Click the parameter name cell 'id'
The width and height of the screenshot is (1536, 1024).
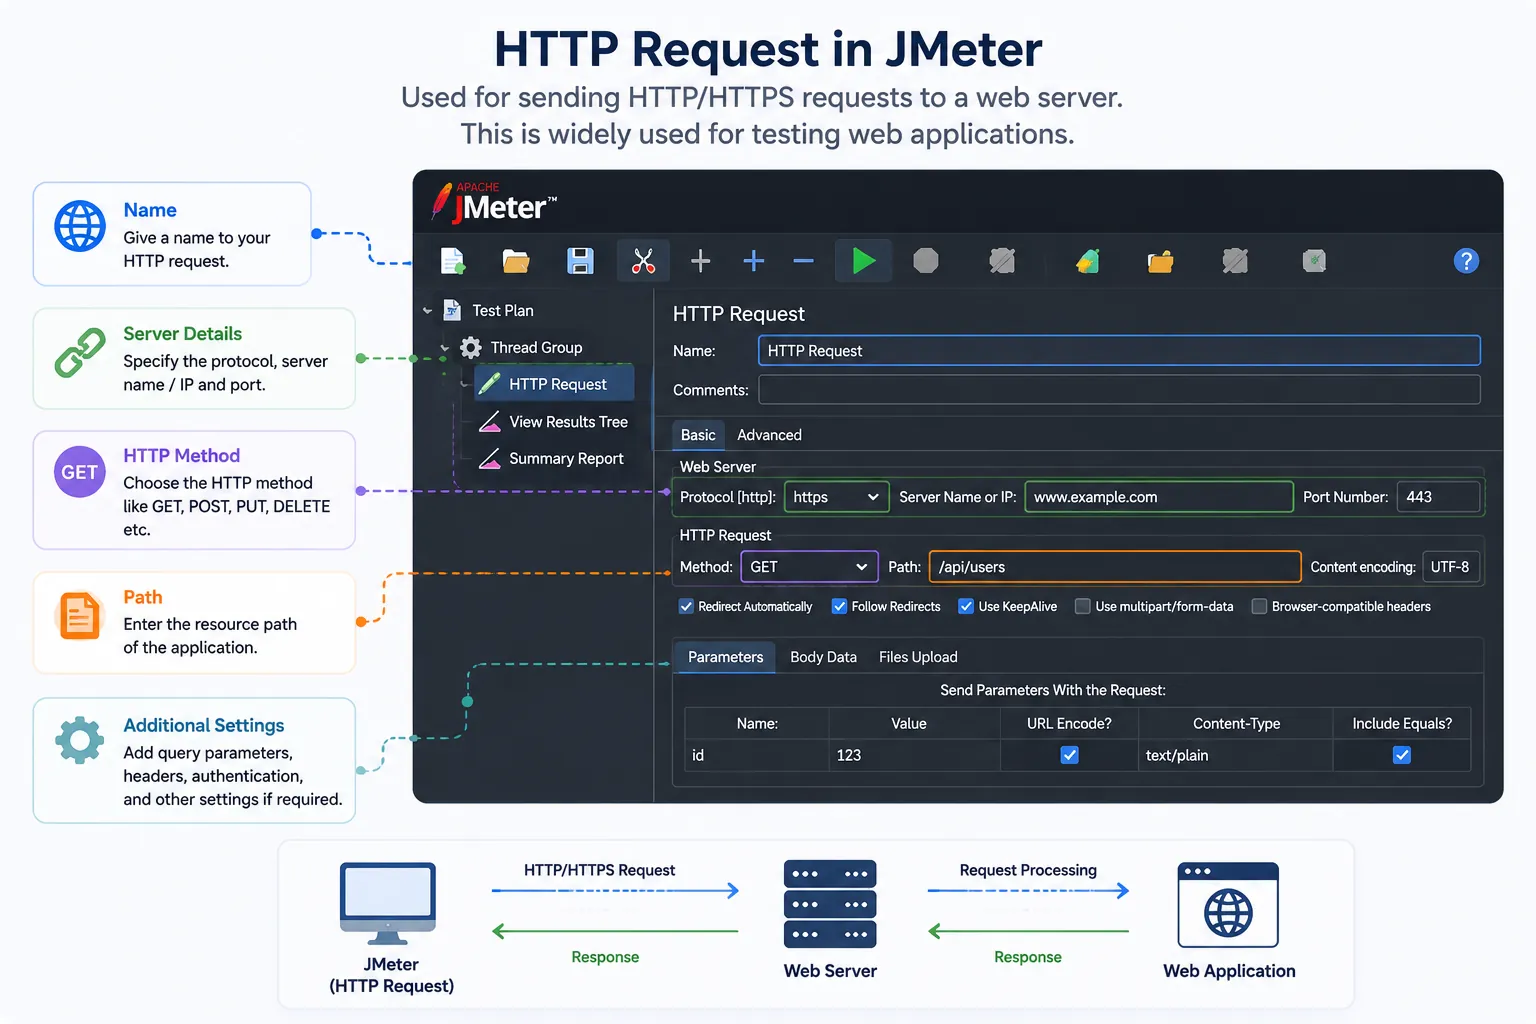pyautogui.click(x=757, y=755)
